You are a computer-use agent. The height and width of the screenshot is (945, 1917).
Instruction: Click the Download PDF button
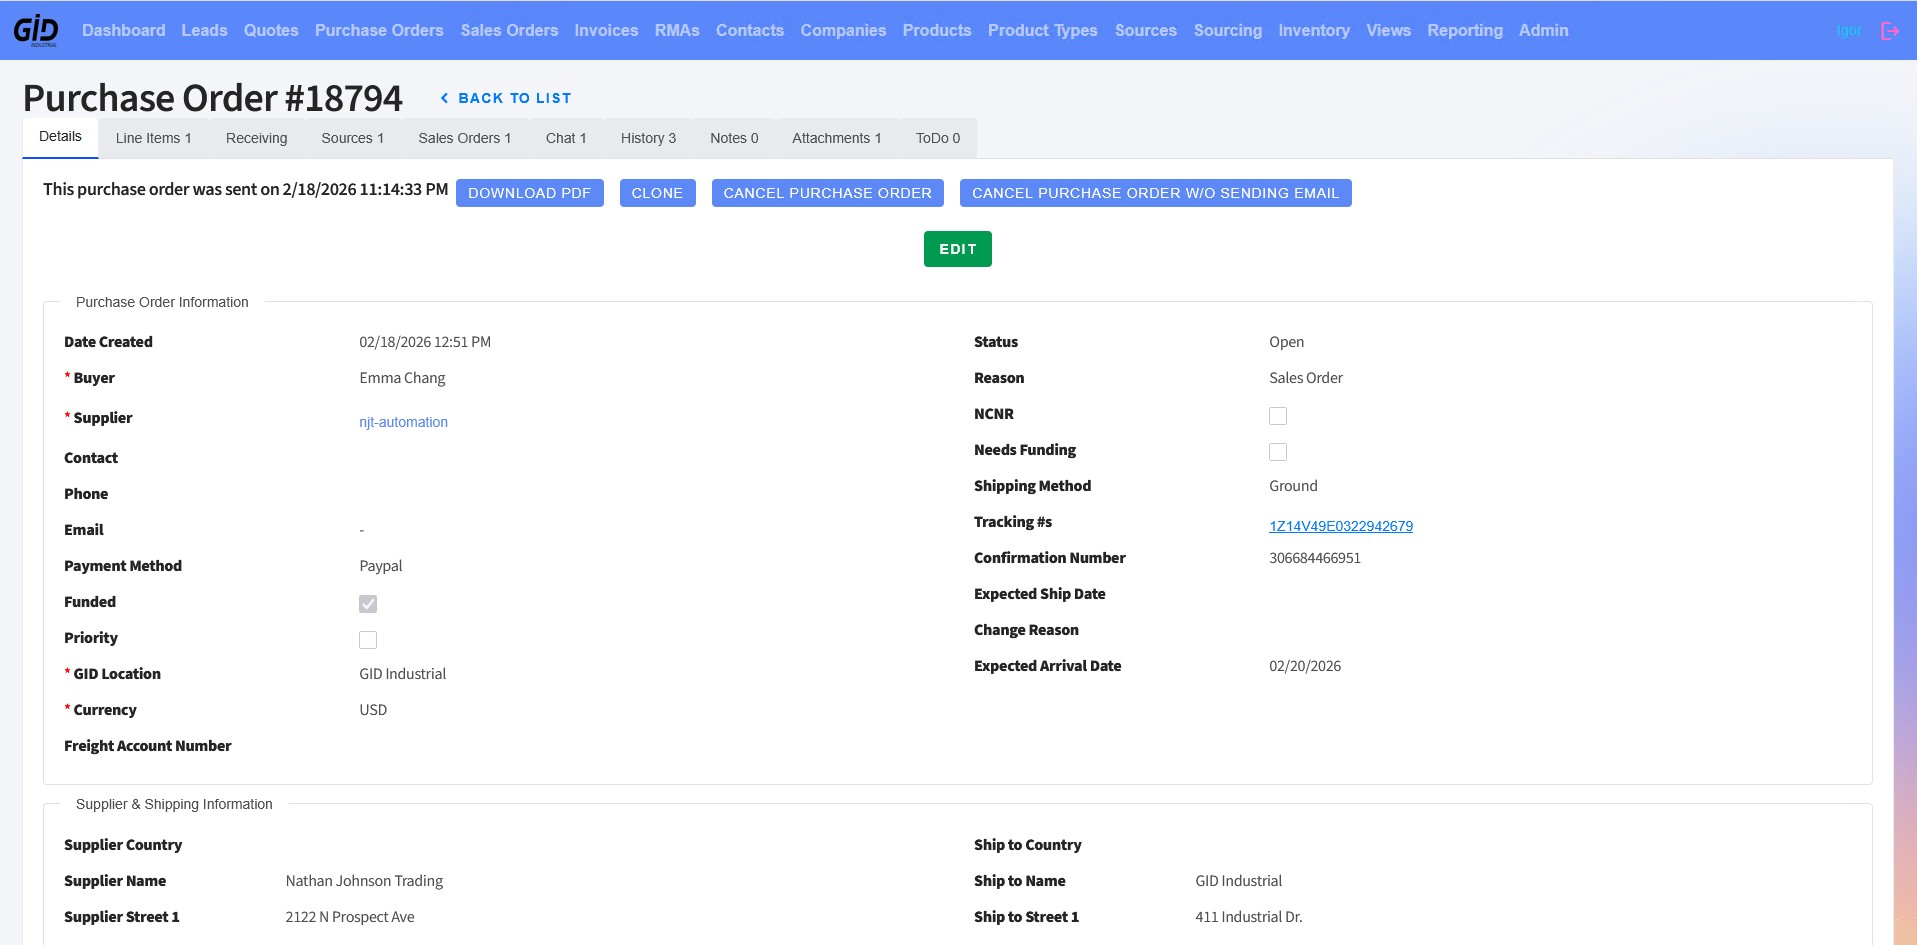coord(529,193)
